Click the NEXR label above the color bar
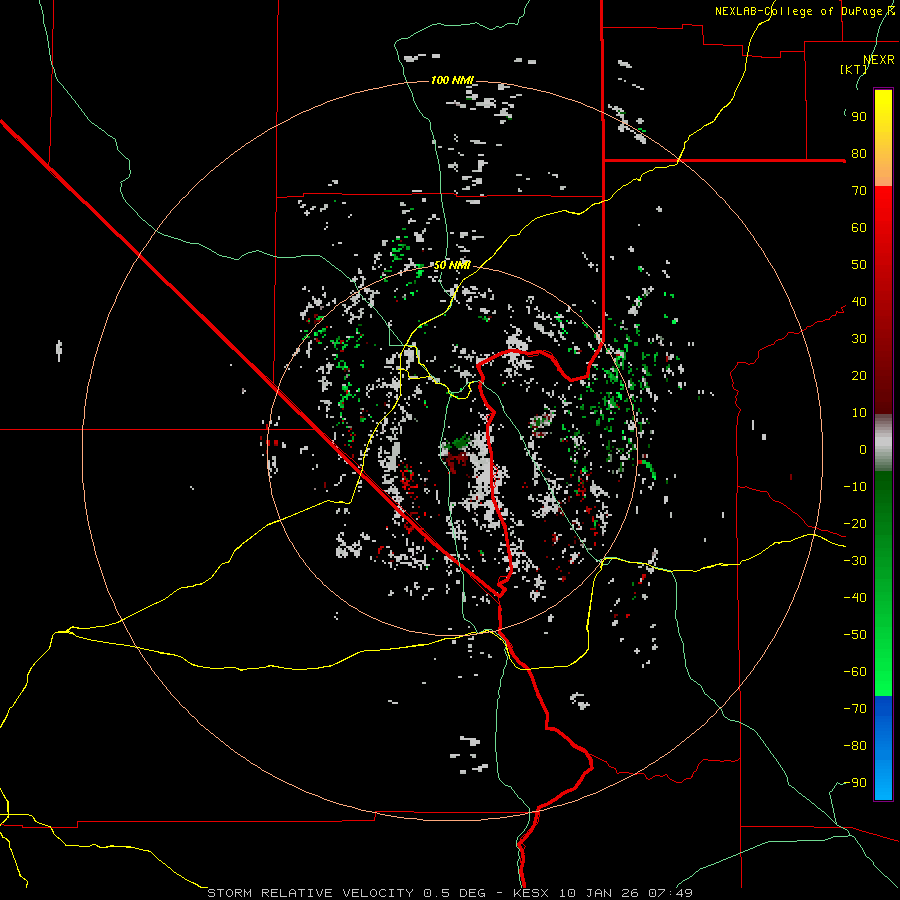Screen dimensions: 900x900 click(879, 60)
